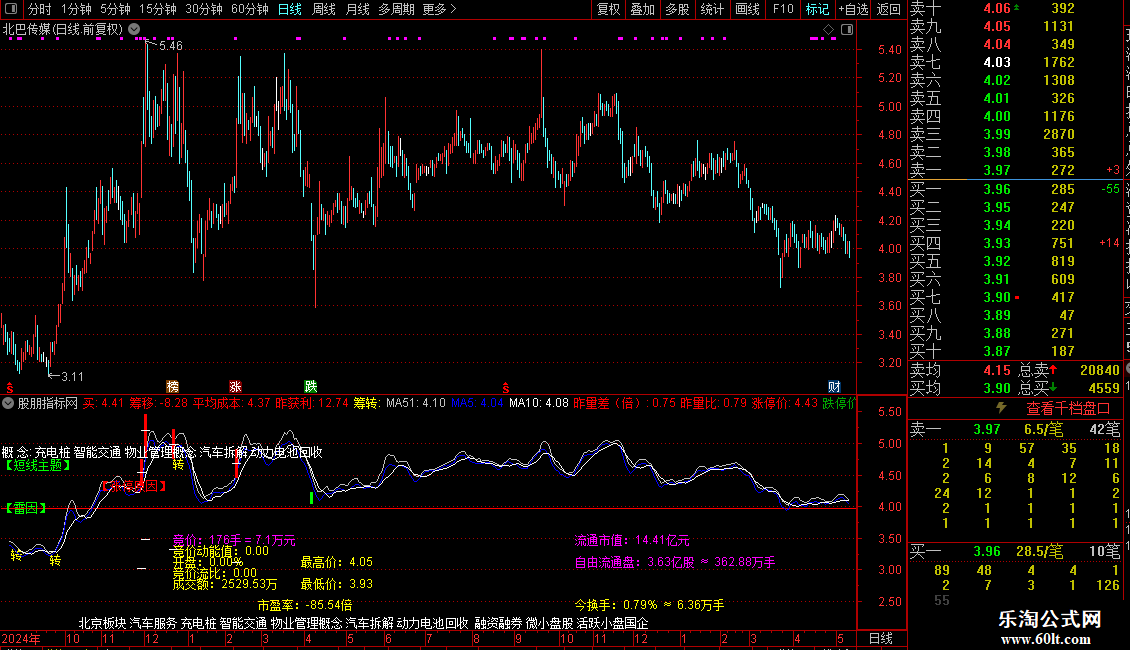The height and width of the screenshot is (650, 1130).
Task: Switch to 周线 weekly chart
Action: pyautogui.click(x=324, y=9)
